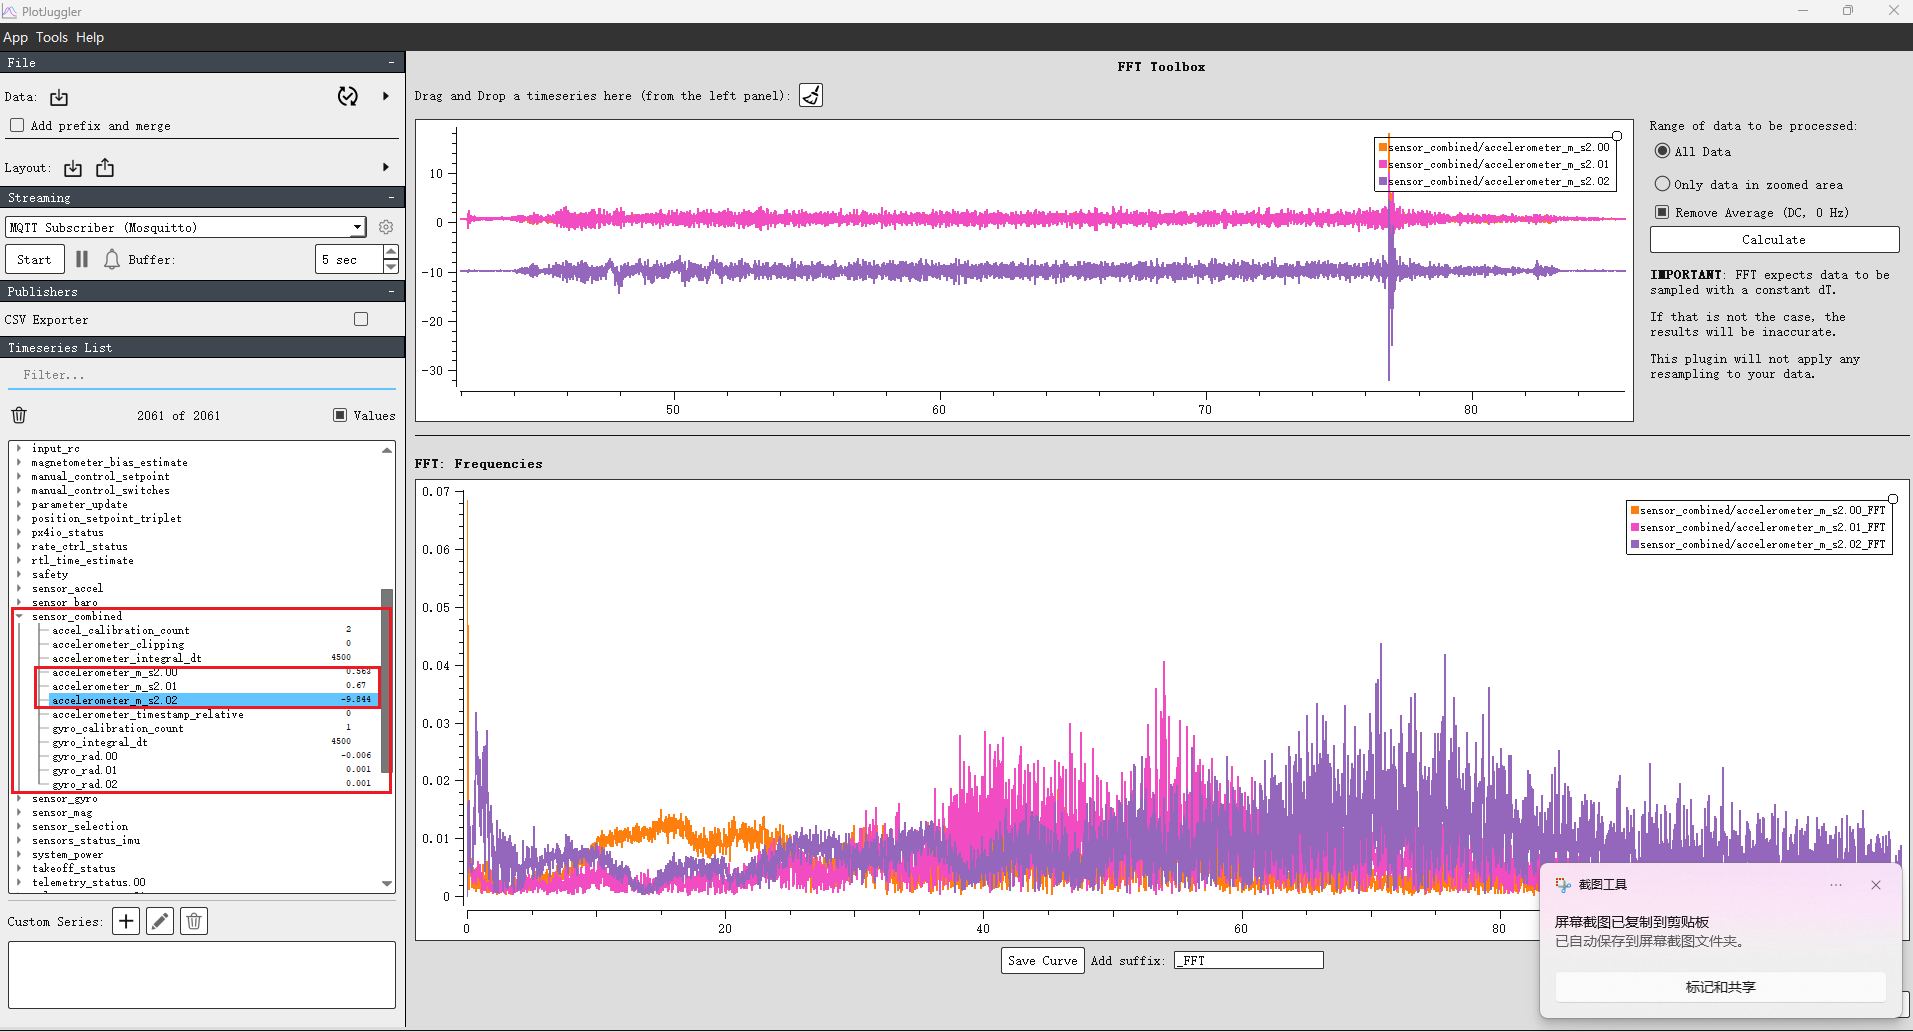
Task: Click the Calculate button
Action: [x=1773, y=240]
